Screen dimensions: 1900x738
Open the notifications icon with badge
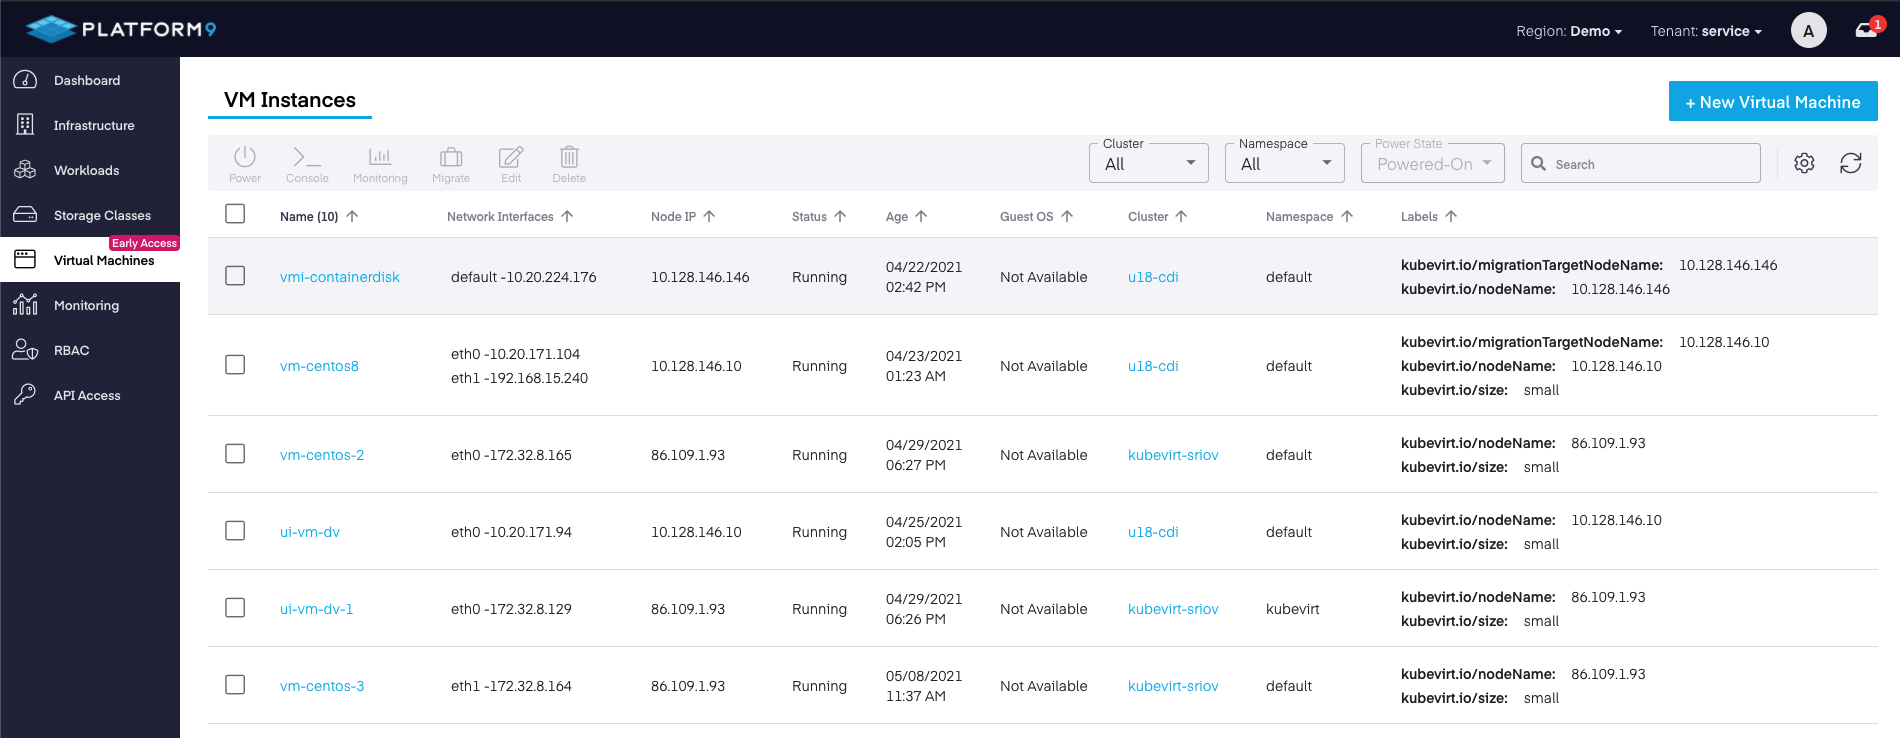(x=1866, y=30)
